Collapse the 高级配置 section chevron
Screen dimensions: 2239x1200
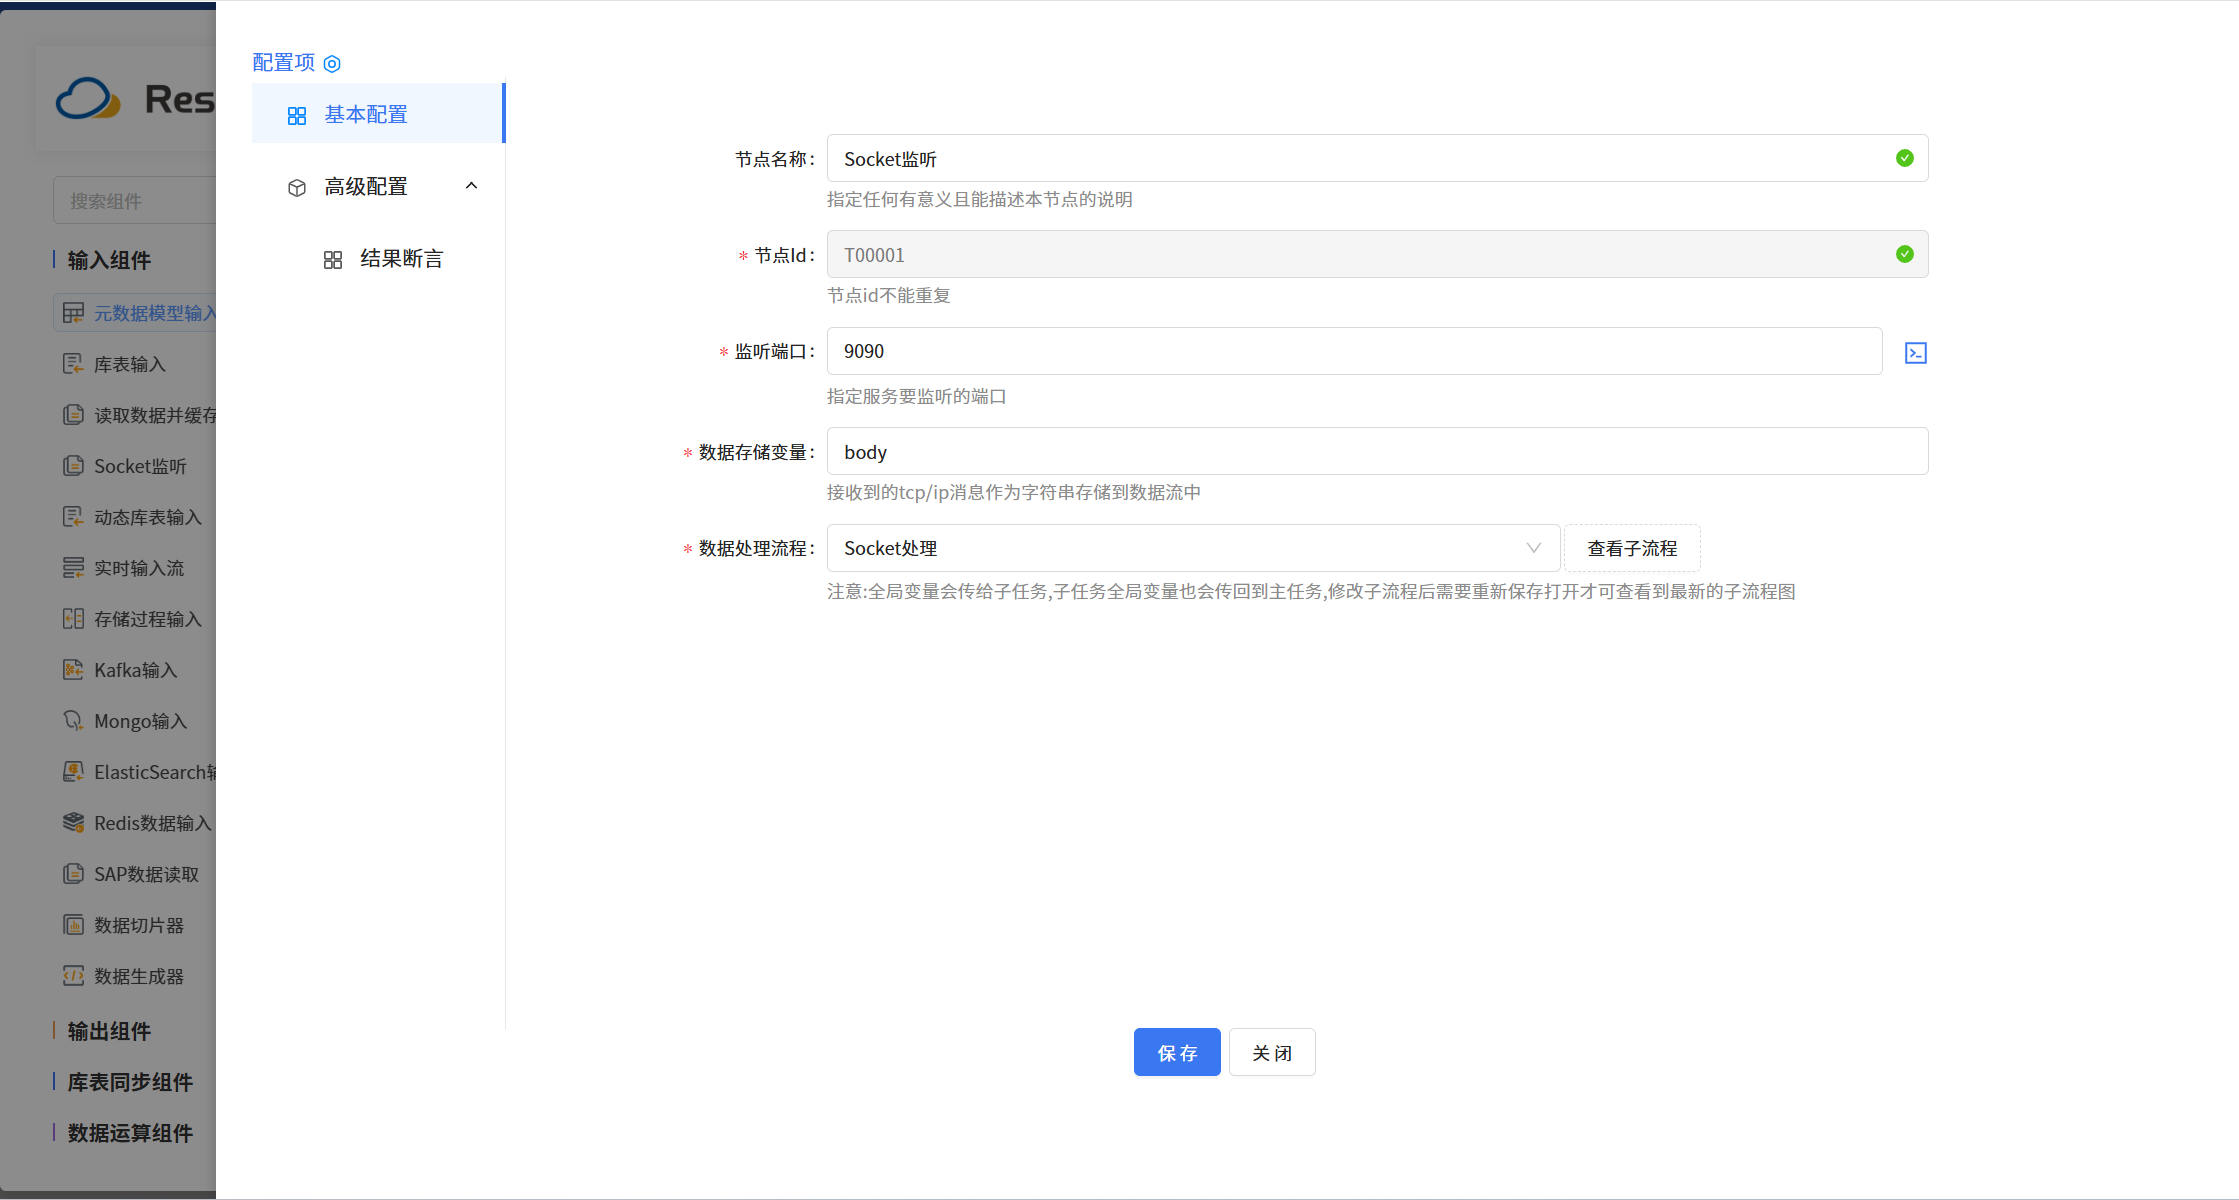point(471,186)
